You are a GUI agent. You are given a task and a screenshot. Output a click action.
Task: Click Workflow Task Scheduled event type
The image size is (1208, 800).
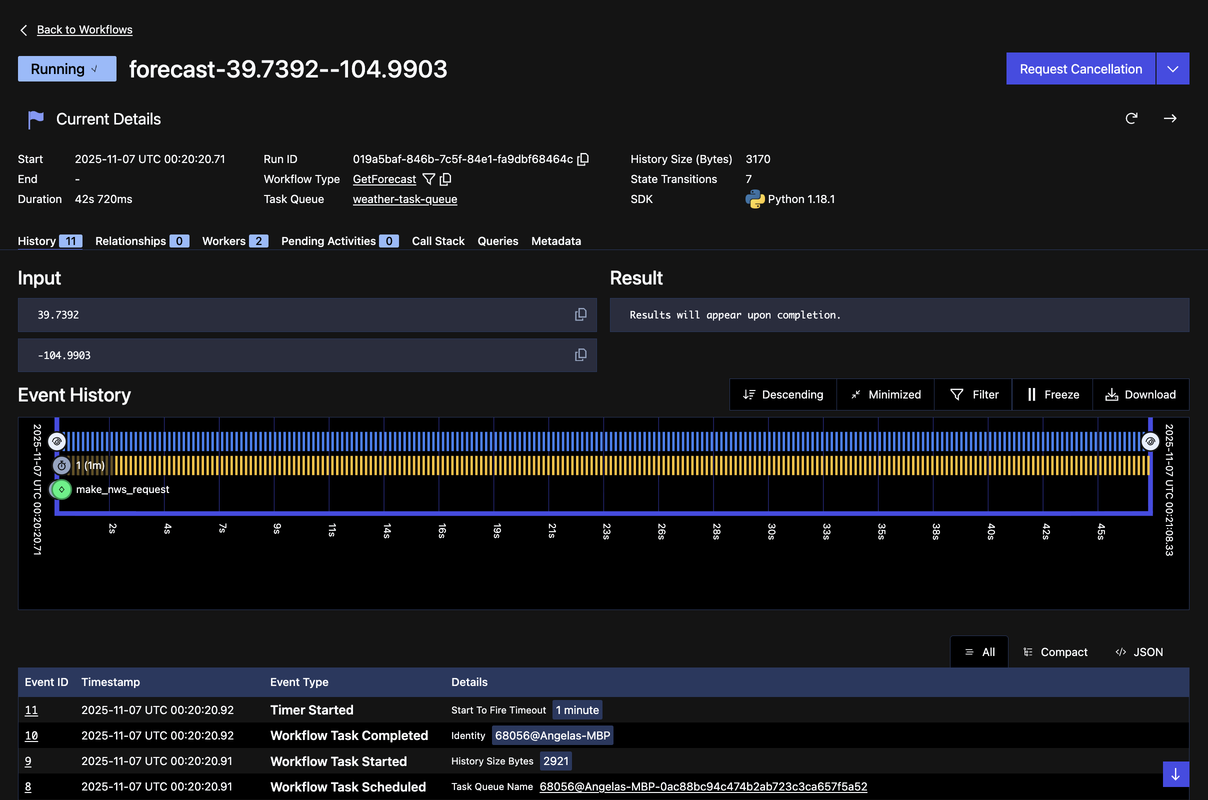(348, 787)
